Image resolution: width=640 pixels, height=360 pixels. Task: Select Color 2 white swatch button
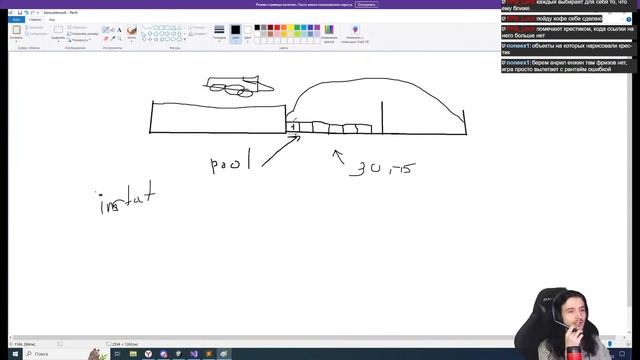tap(247, 33)
